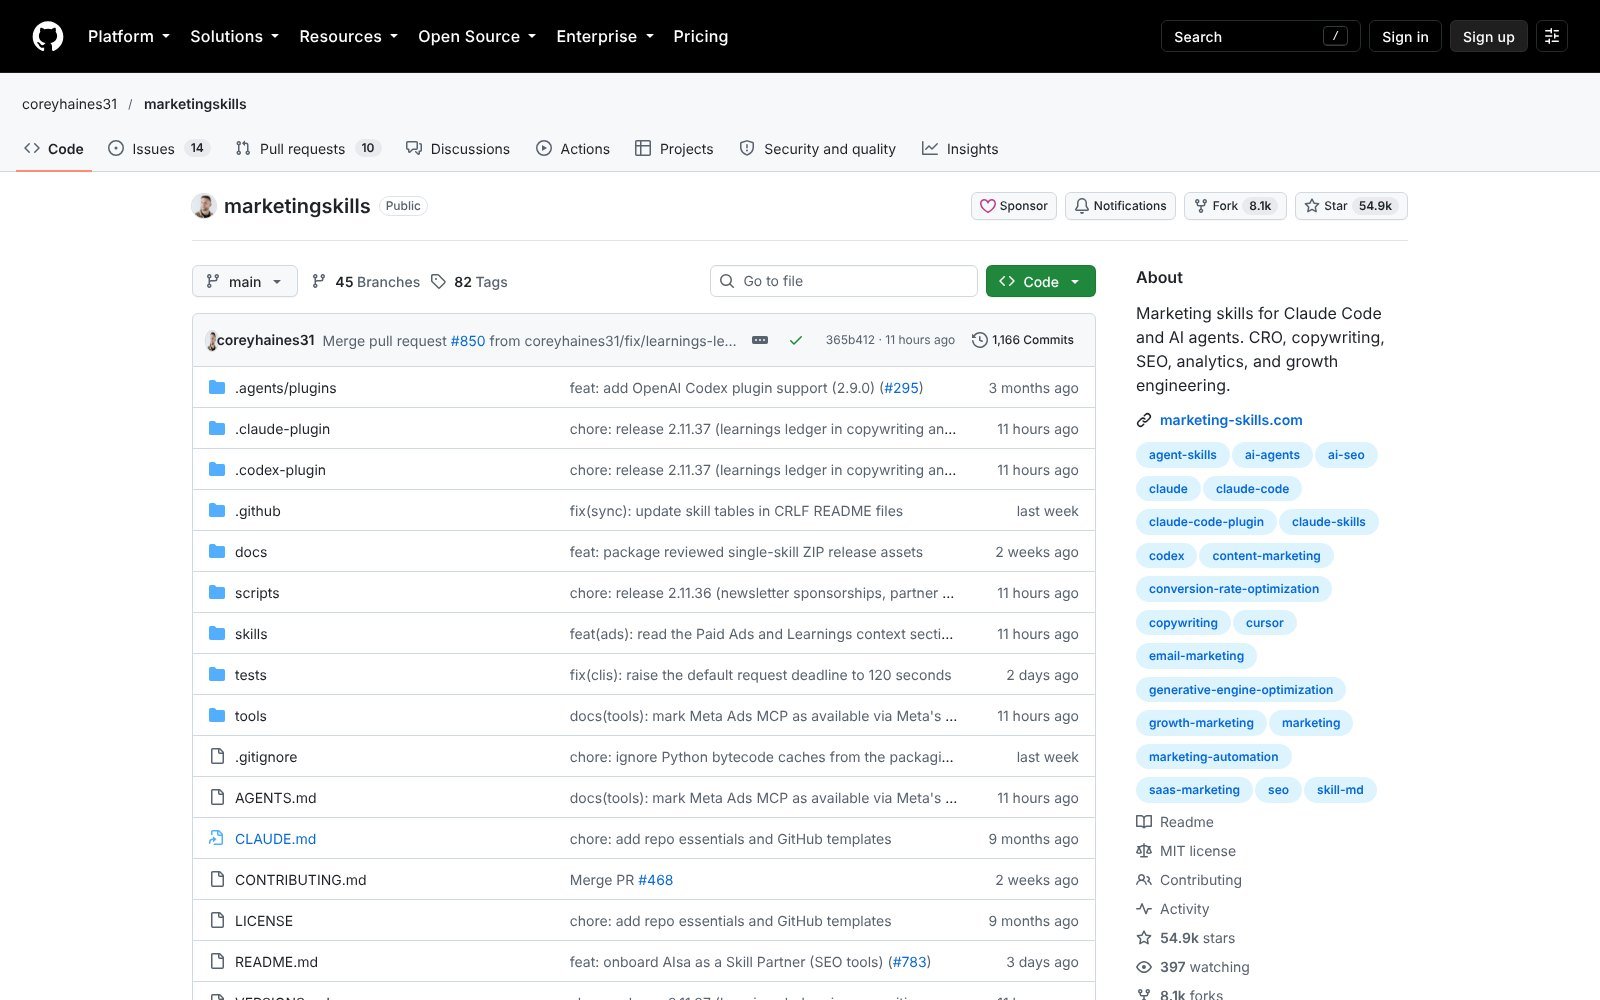Open the Solutions dropdown menu

point(235,36)
